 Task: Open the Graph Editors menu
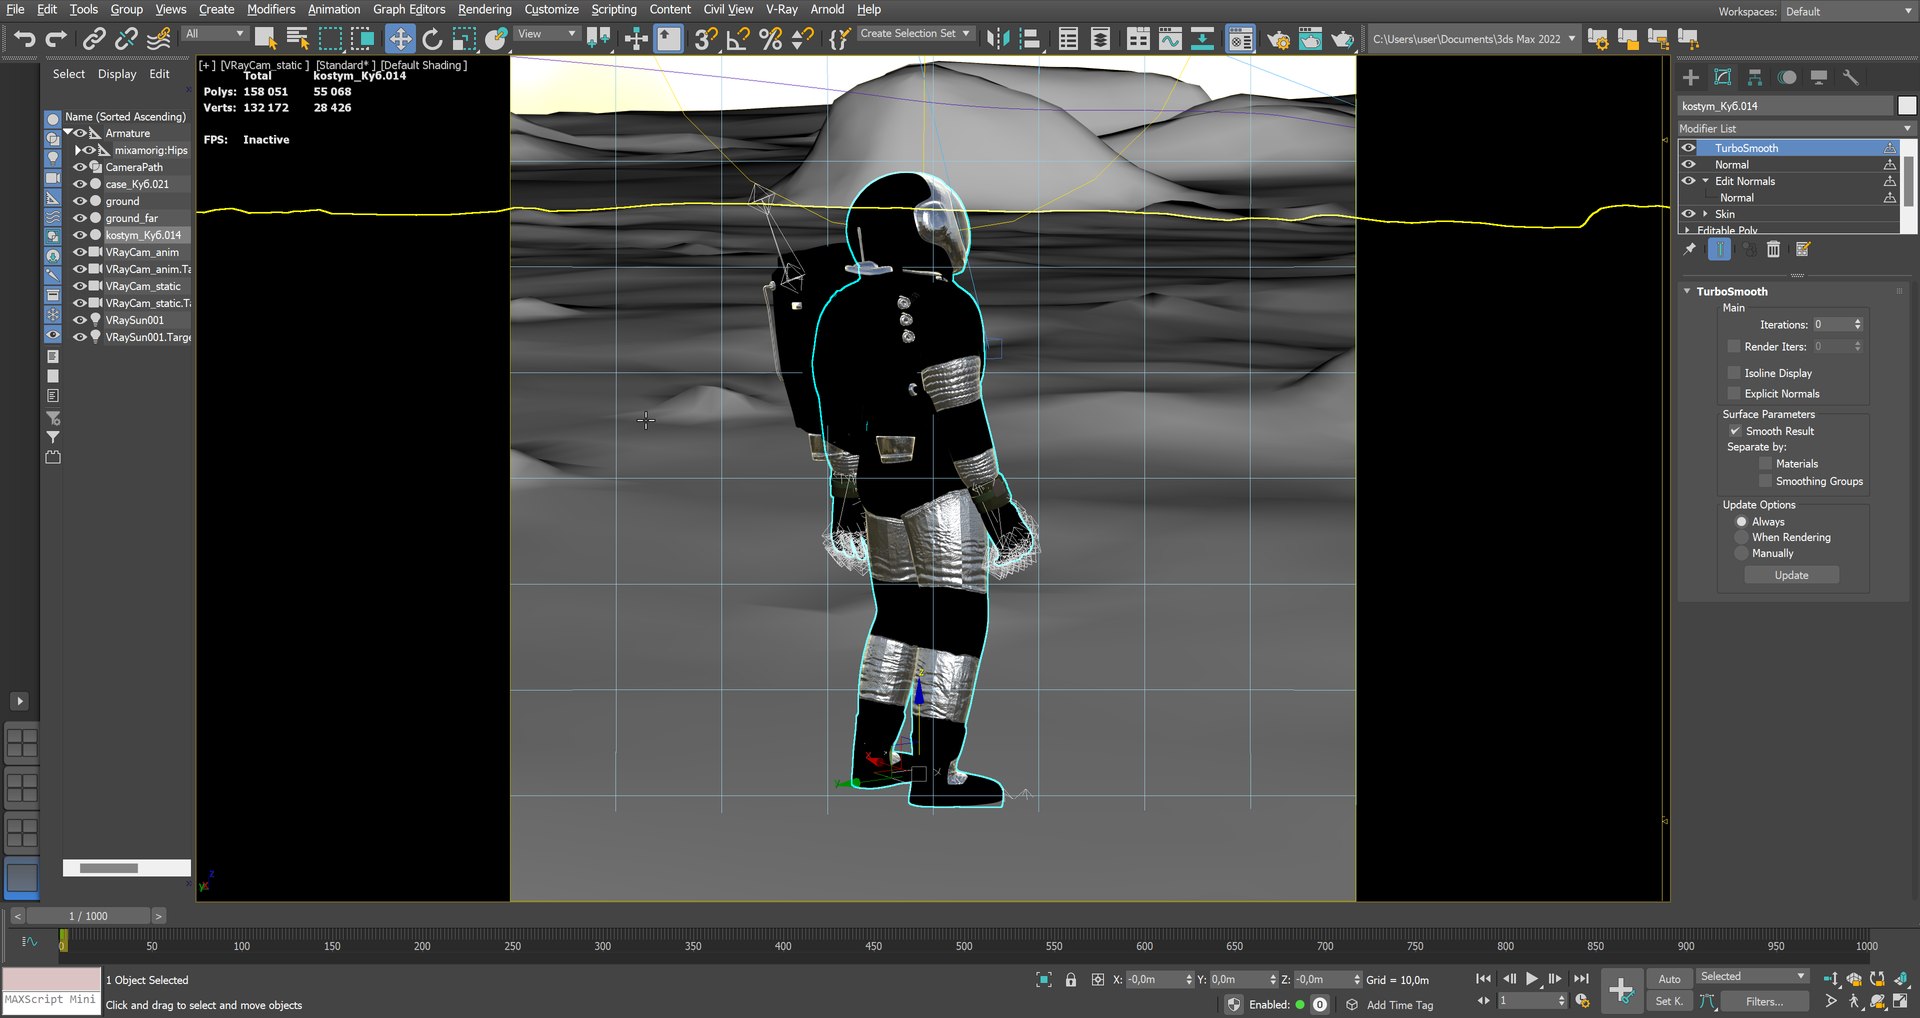(x=409, y=10)
